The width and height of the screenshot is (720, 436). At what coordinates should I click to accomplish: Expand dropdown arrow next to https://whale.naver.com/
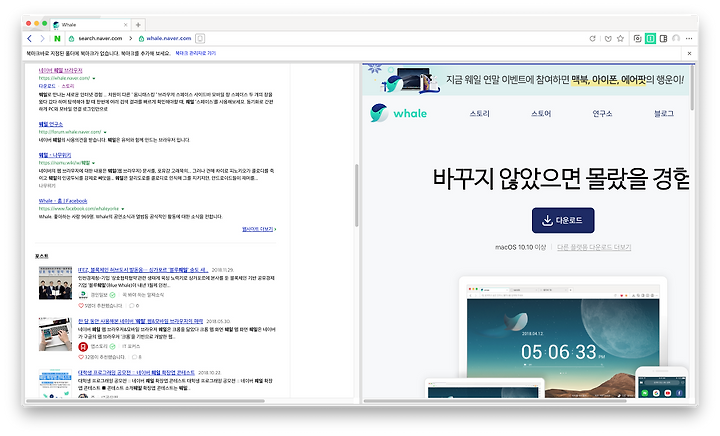point(94,78)
